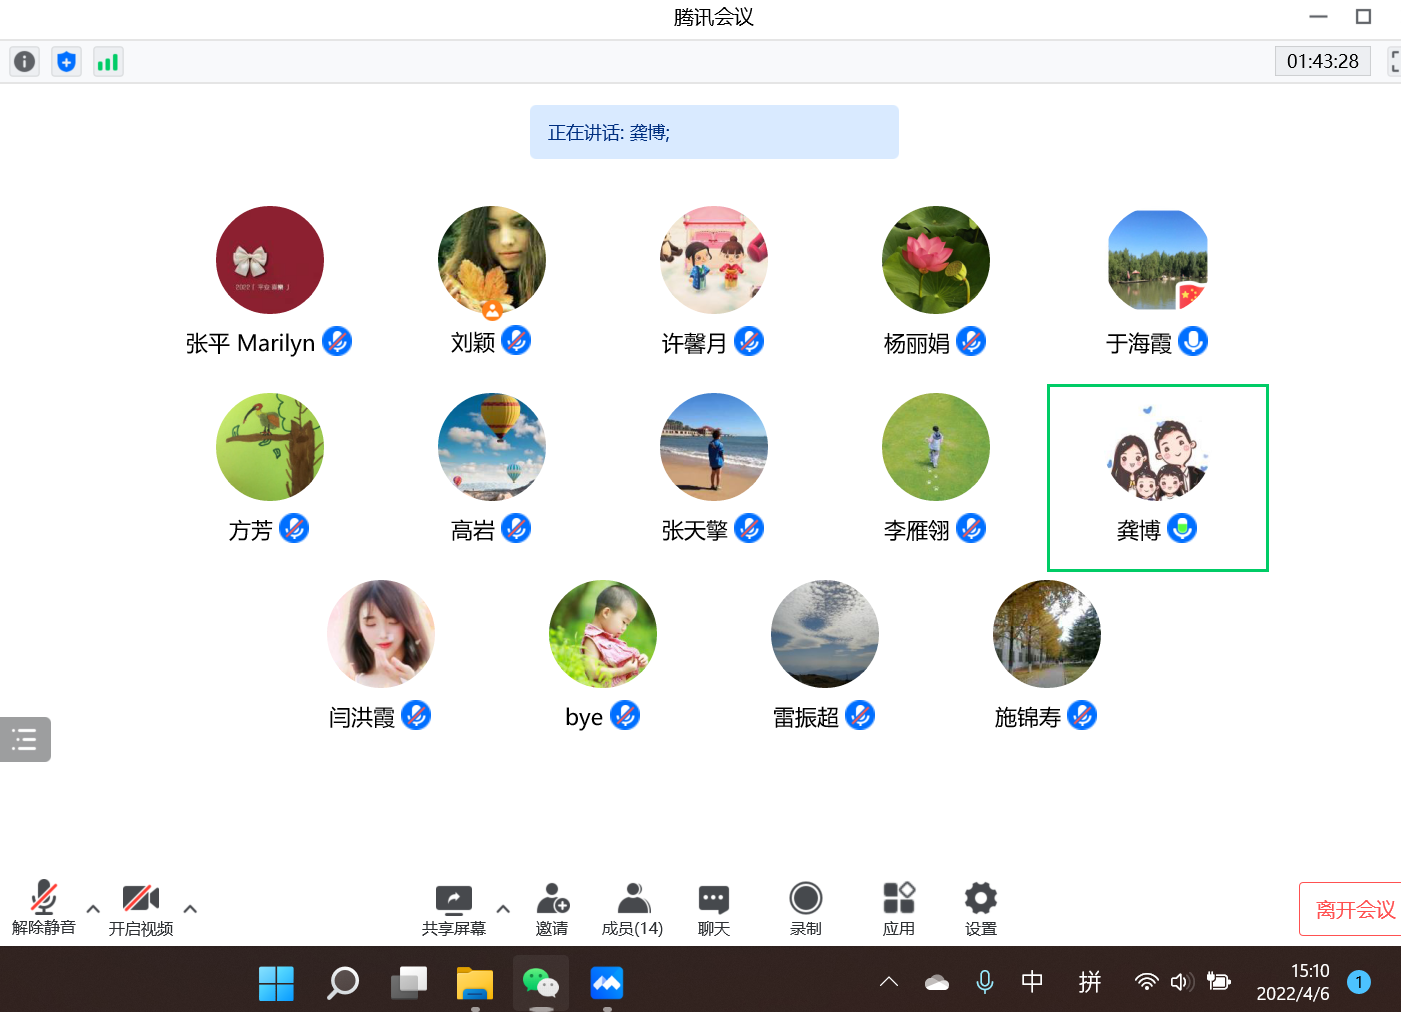
Task: View the 成员(14) member list
Action: click(632, 908)
